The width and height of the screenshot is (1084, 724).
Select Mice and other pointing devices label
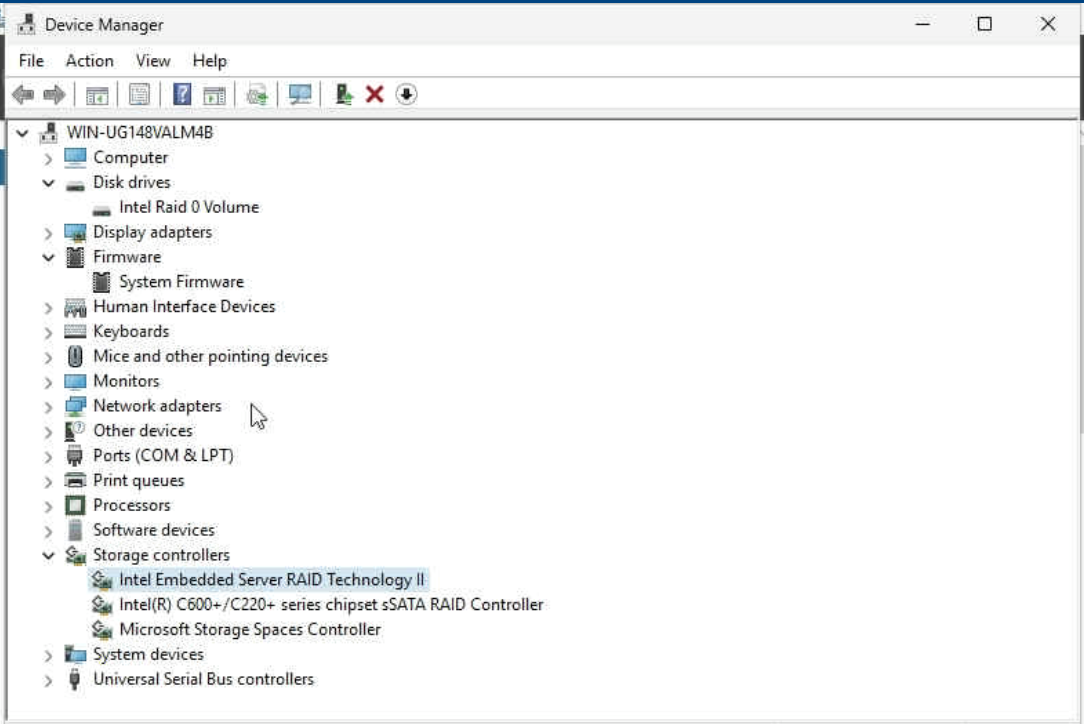[210, 356]
